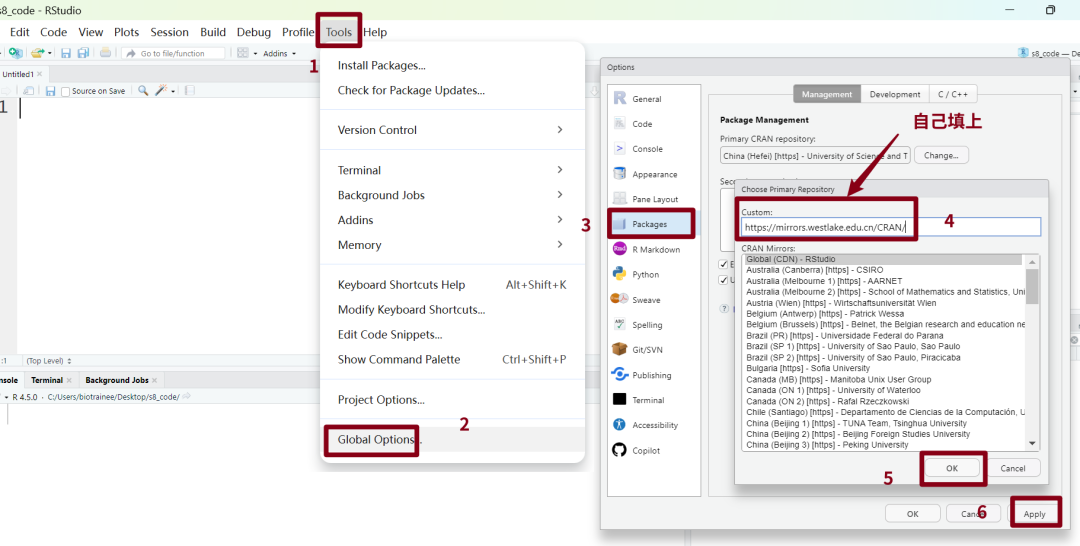Select Global (CDN) - RStudio mirror
This screenshot has width=1080, height=546.
[x=886, y=260]
